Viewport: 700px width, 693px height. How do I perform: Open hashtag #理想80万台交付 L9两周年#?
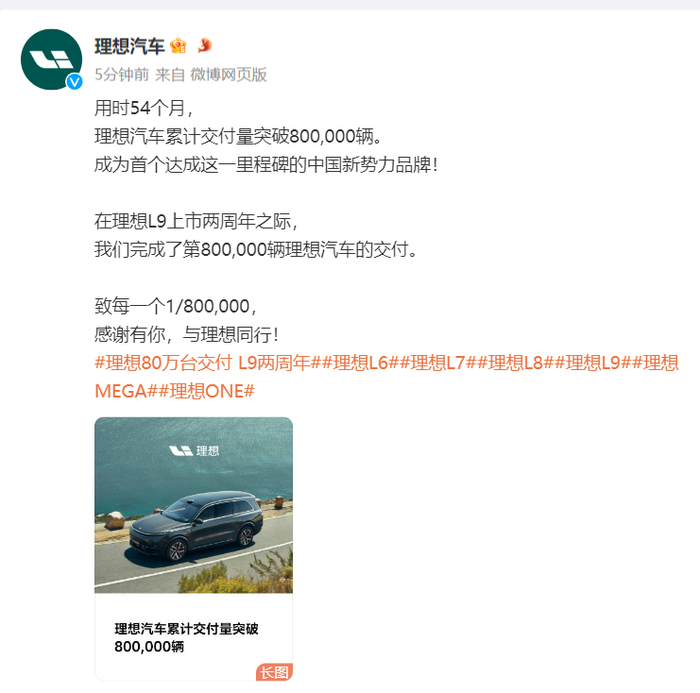[208, 363]
